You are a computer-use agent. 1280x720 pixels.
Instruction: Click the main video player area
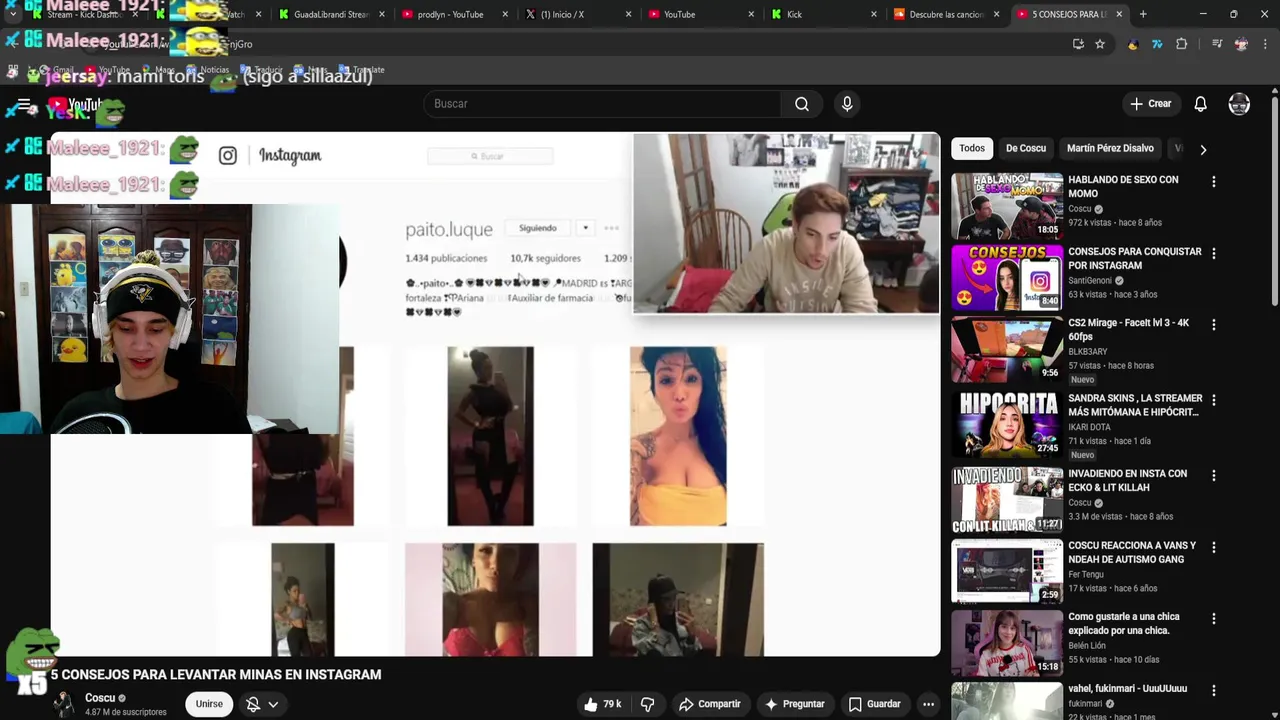pyautogui.click(x=495, y=394)
